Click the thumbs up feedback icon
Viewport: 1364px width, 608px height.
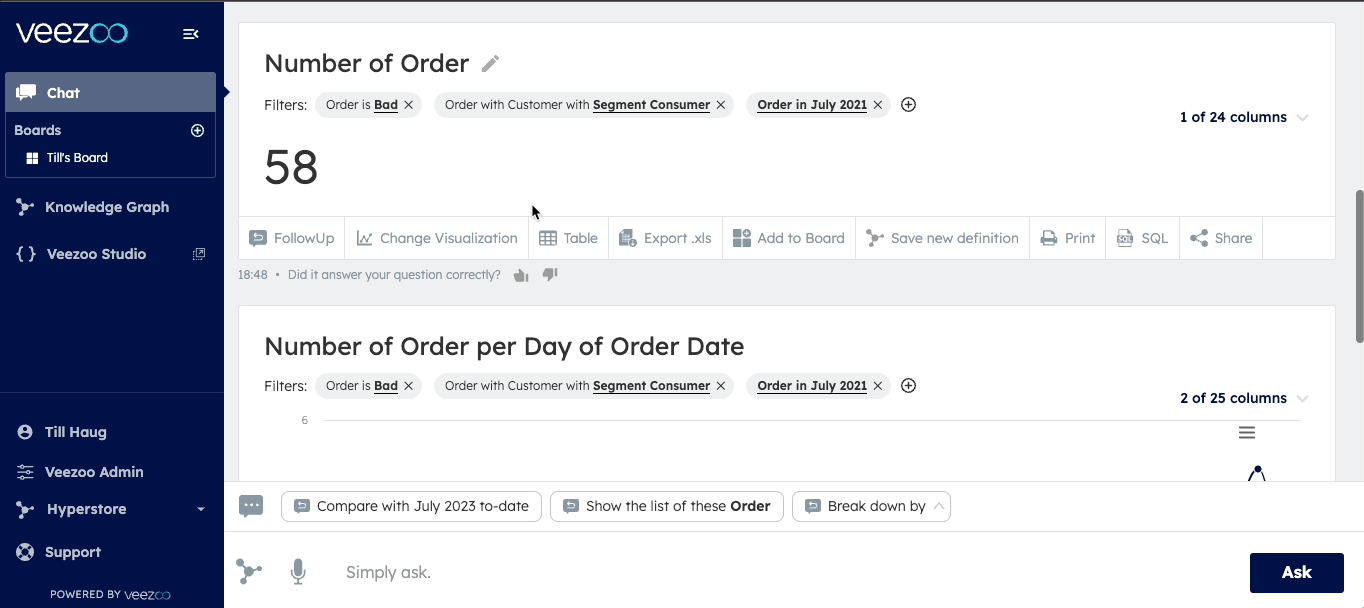coord(520,275)
